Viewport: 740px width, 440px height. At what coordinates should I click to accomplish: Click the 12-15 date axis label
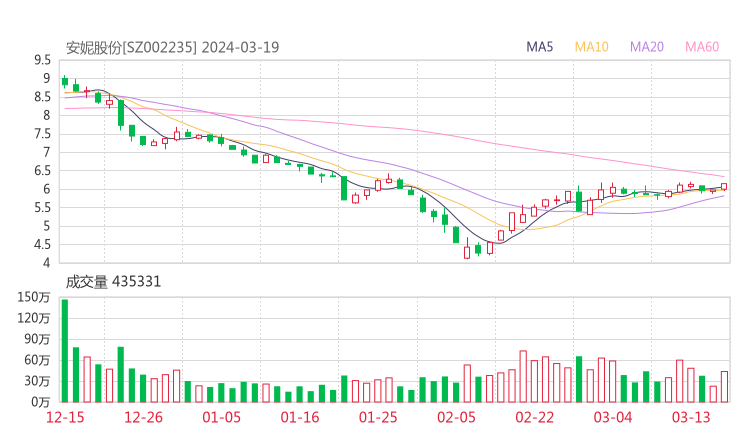65,417
